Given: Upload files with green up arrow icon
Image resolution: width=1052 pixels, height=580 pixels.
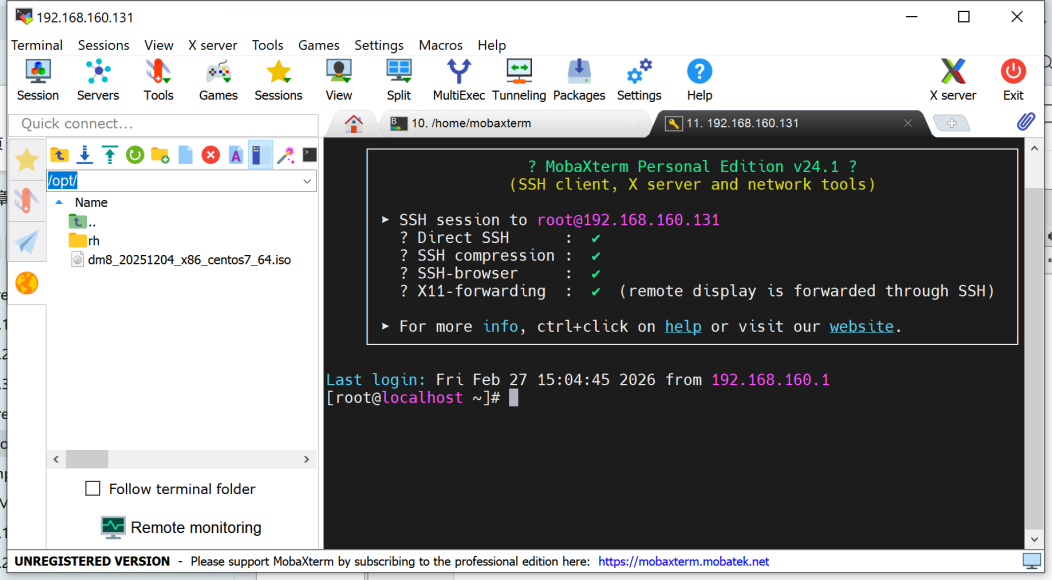Looking at the screenshot, I should (110, 155).
